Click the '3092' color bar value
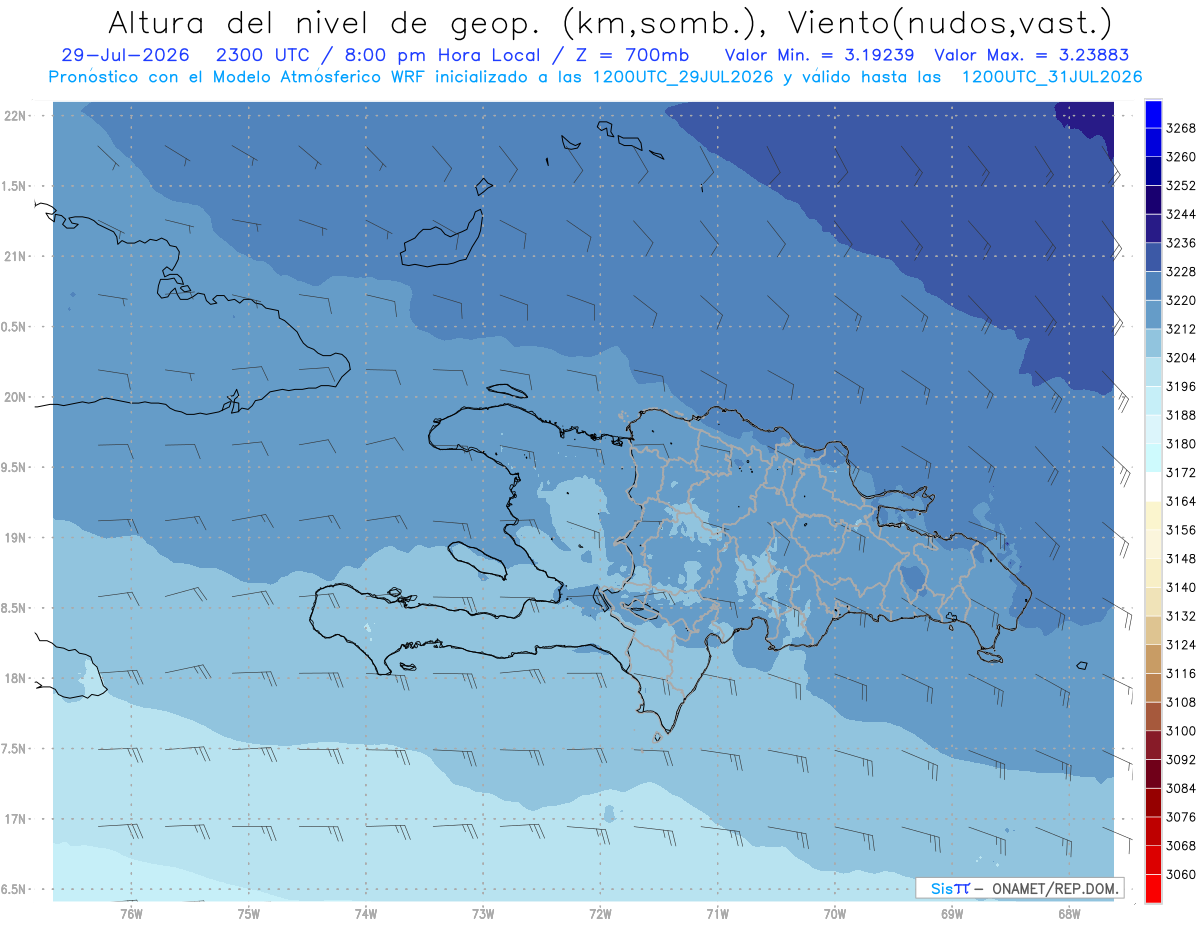Image resolution: width=1200 pixels, height=927 pixels. (1182, 759)
